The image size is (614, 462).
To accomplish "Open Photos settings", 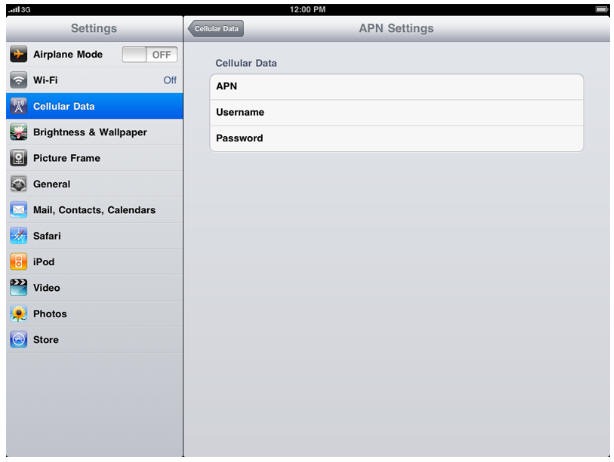I will tap(94, 314).
